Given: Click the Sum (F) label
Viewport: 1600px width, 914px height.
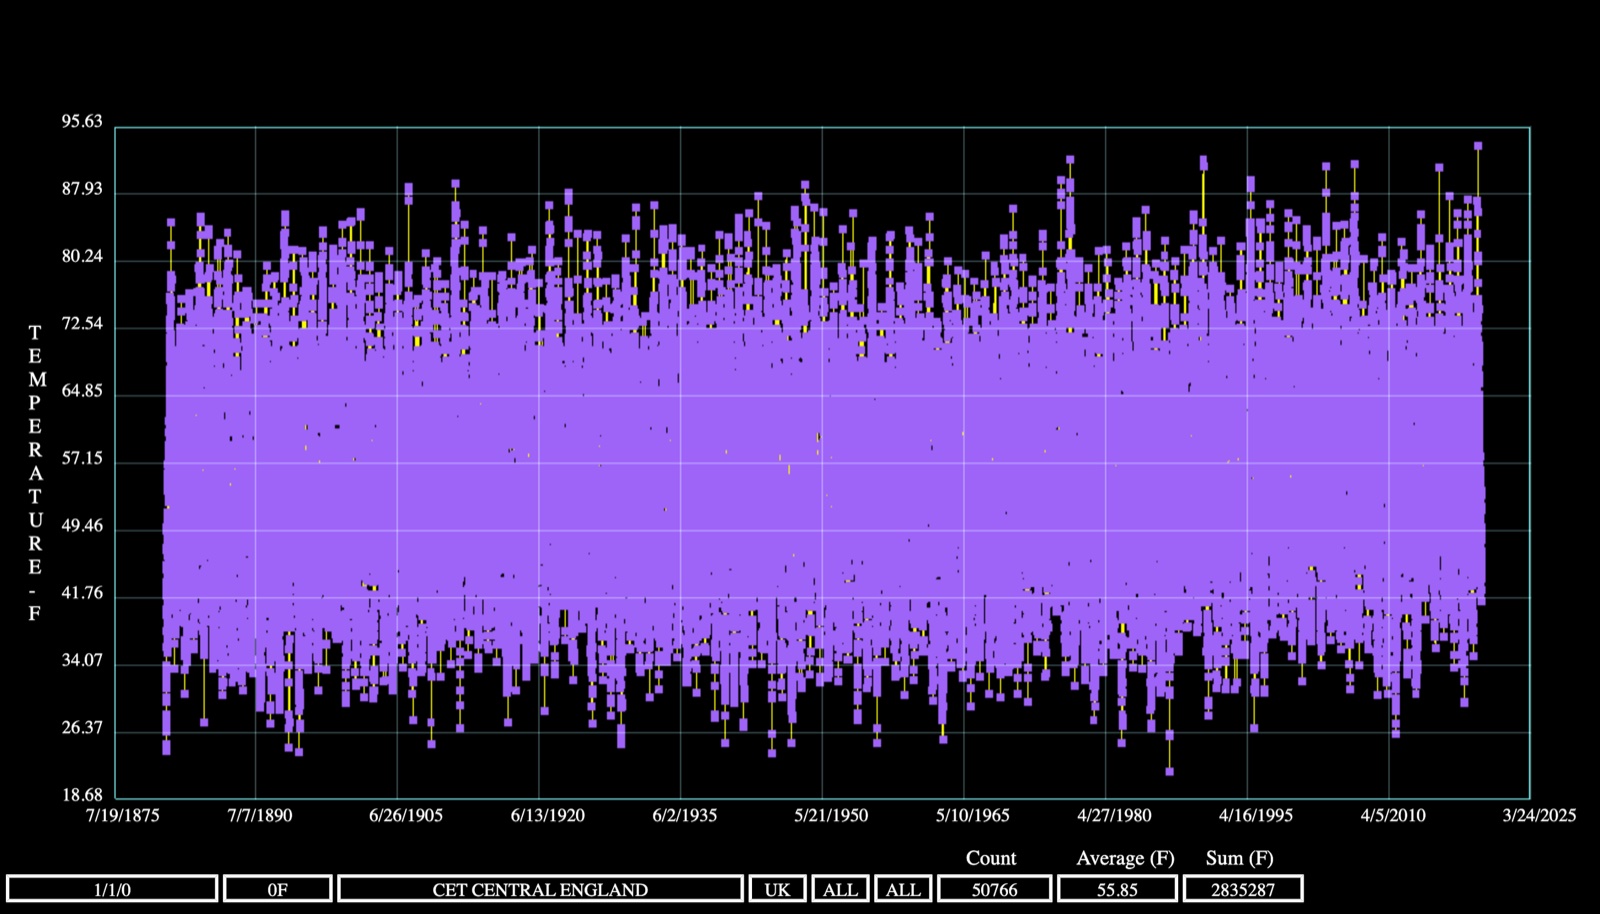Looking at the screenshot, I should (x=1240, y=858).
